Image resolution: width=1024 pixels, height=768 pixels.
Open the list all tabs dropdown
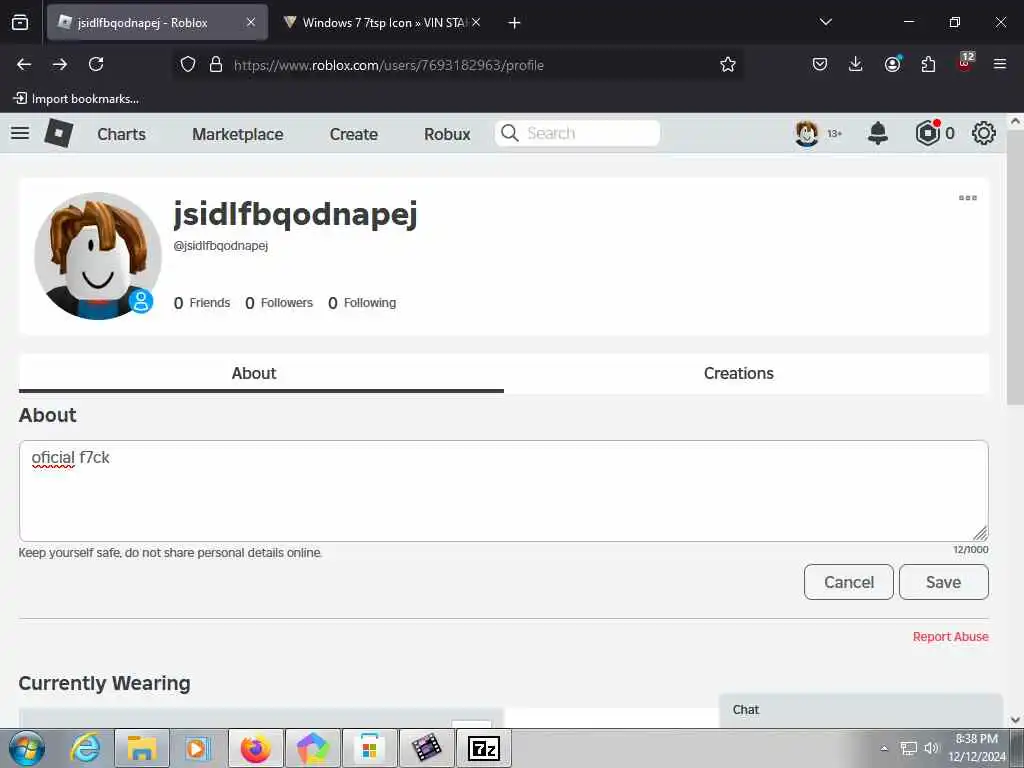[825, 23]
